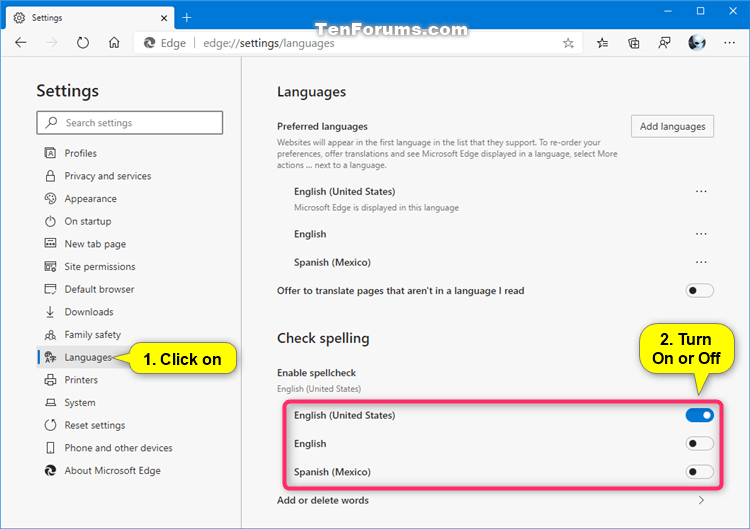Open a new tab with plus icon
750x529 pixels.
point(187,18)
